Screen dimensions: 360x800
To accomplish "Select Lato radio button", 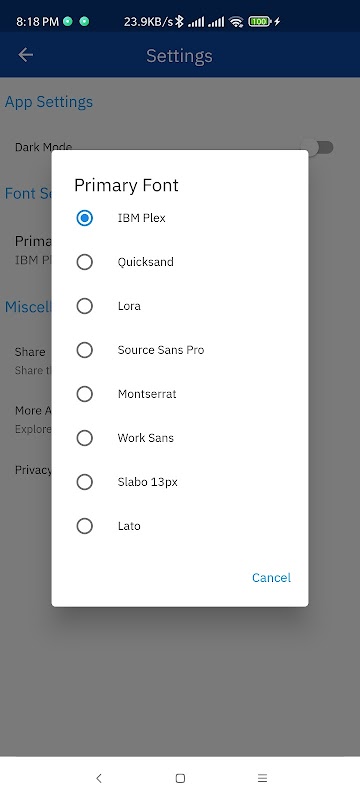I will [84, 526].
